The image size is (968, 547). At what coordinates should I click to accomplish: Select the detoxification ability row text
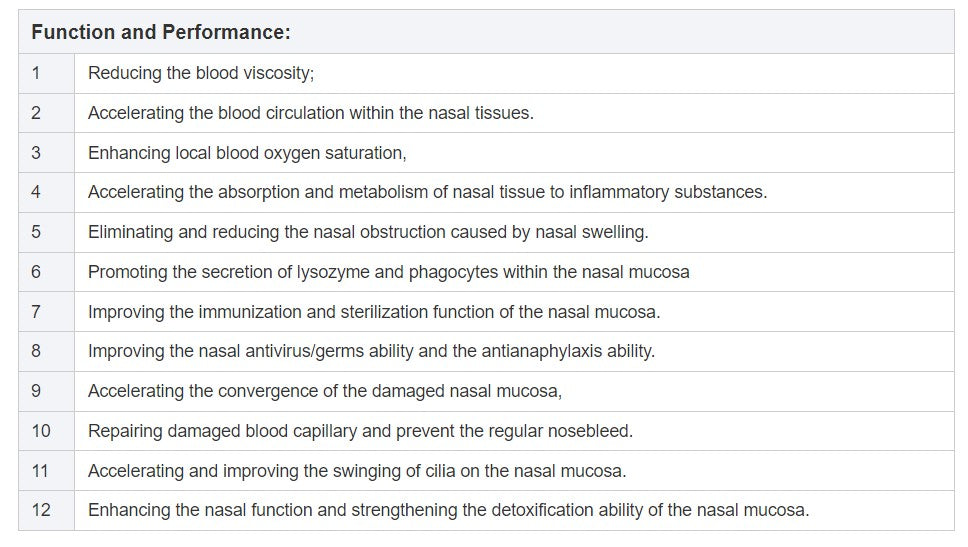point(448,510)
